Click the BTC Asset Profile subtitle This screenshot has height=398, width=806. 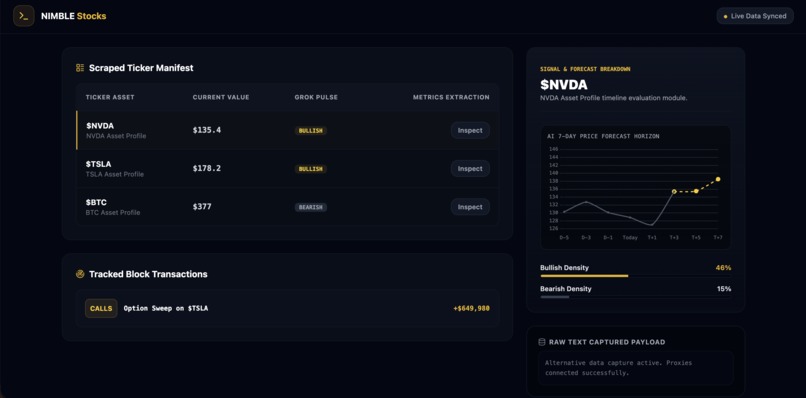[113, 212]
